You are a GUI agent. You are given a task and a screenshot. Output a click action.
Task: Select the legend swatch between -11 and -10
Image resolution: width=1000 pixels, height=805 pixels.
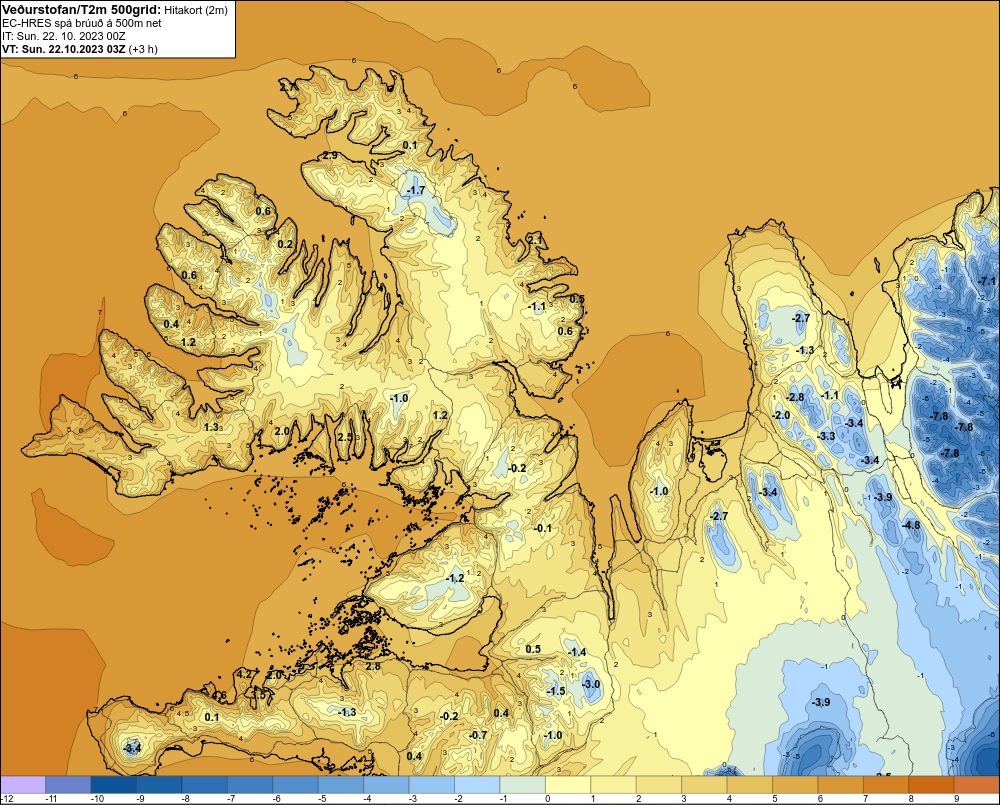click(68, 784)
